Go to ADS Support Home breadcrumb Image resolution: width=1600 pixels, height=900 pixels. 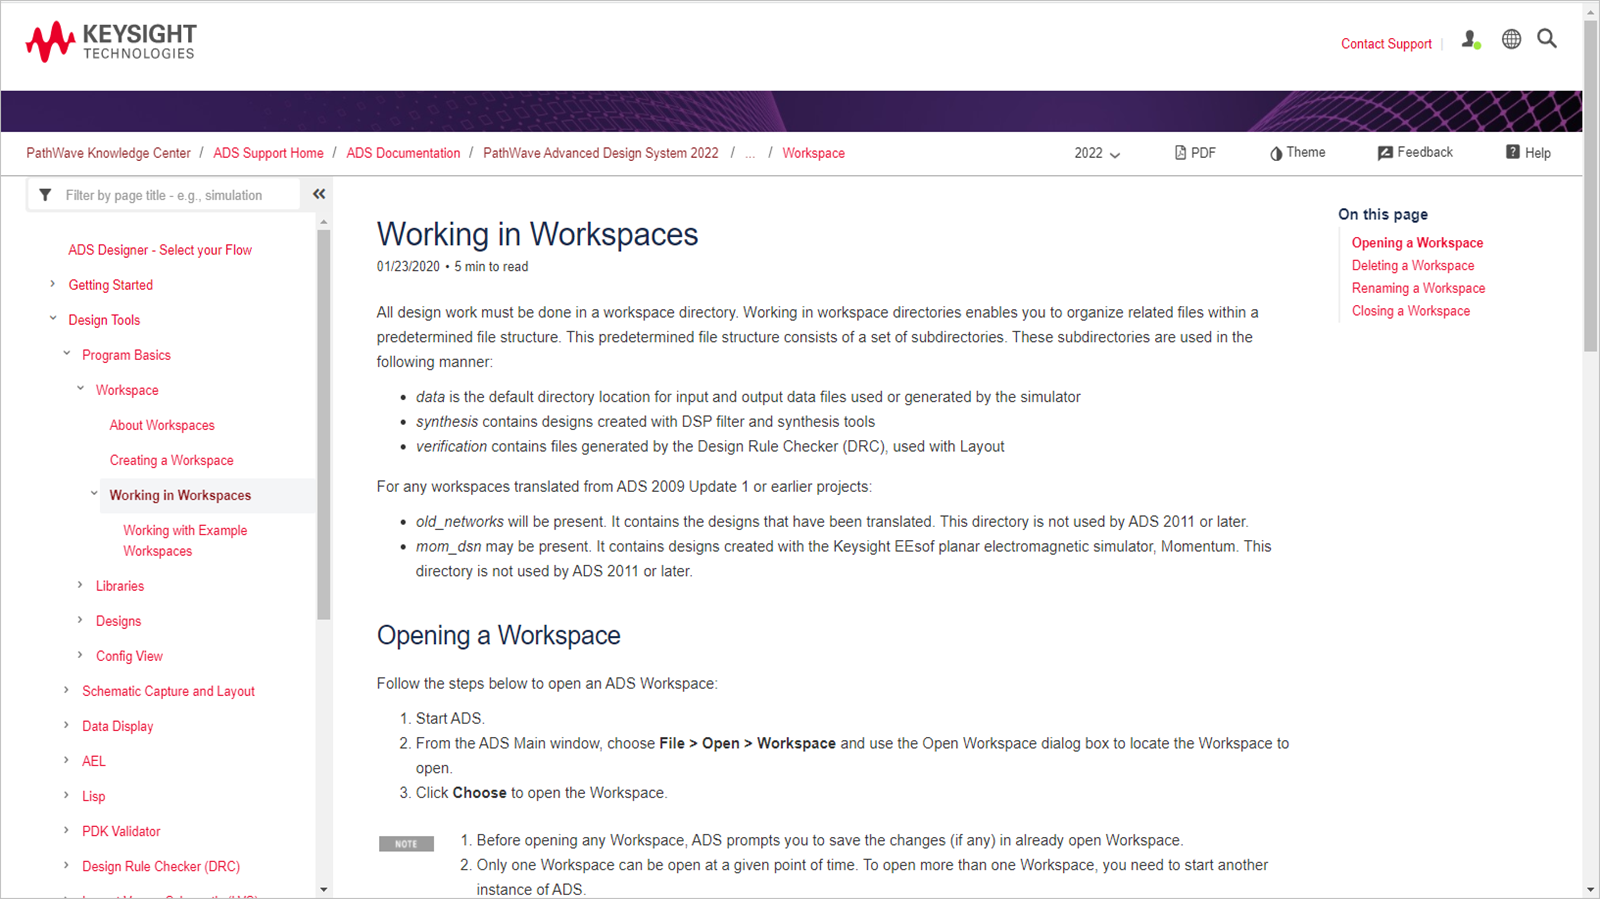(x=268, y=153)
